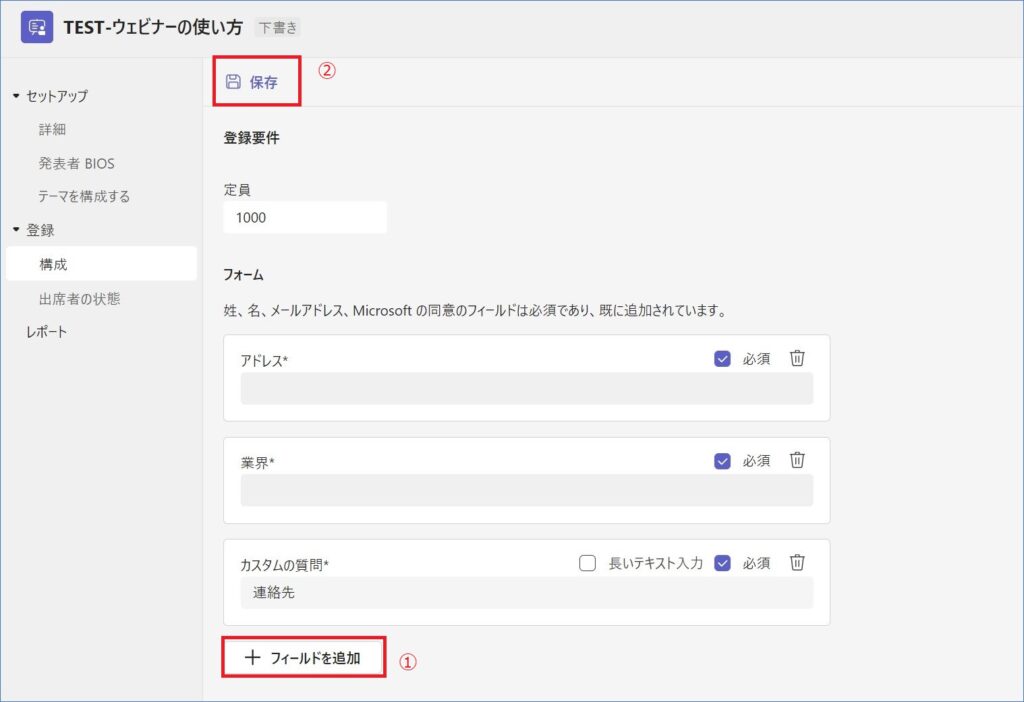The width and height of the screenshot is (1024, 702).
Task: Uncheck 必須 checkbox for 業界 field
Action: tap(722, 461)
